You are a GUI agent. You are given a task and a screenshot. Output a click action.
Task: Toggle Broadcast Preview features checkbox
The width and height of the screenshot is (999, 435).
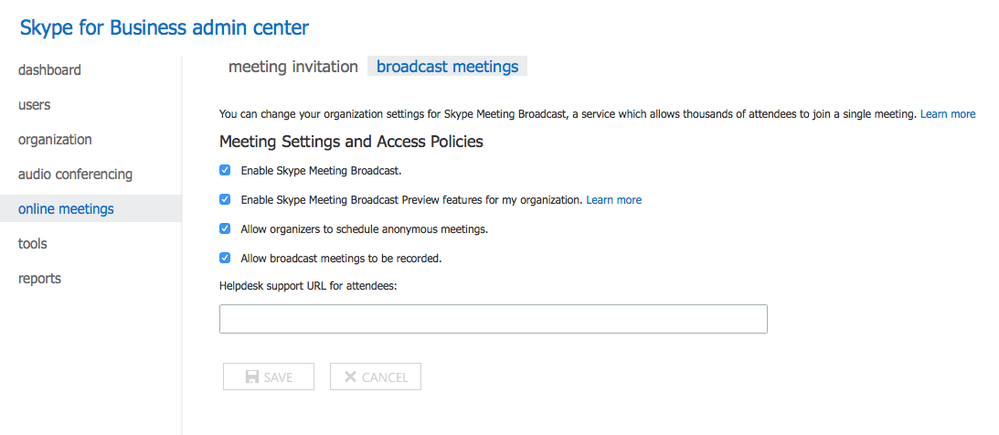(225, 199)
